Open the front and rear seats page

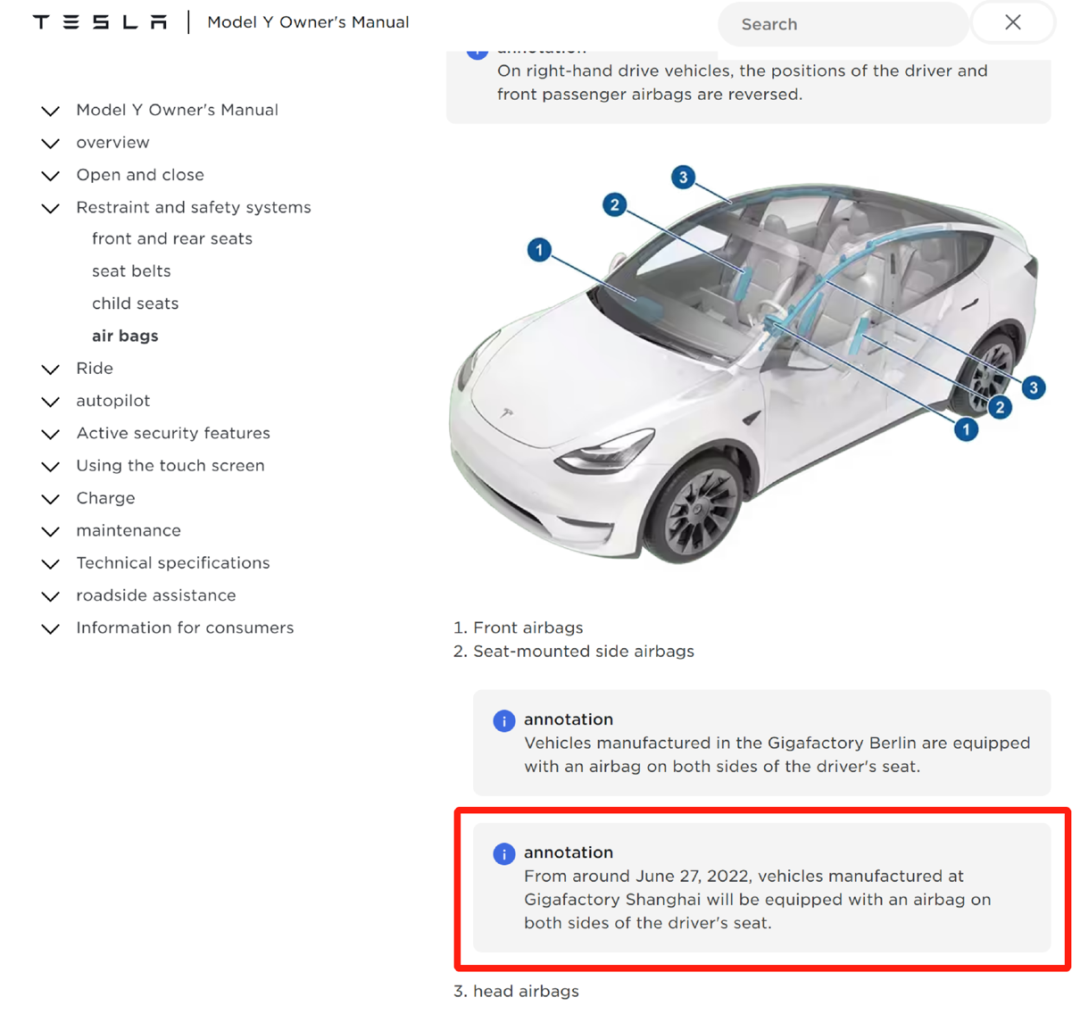point(172,238)
